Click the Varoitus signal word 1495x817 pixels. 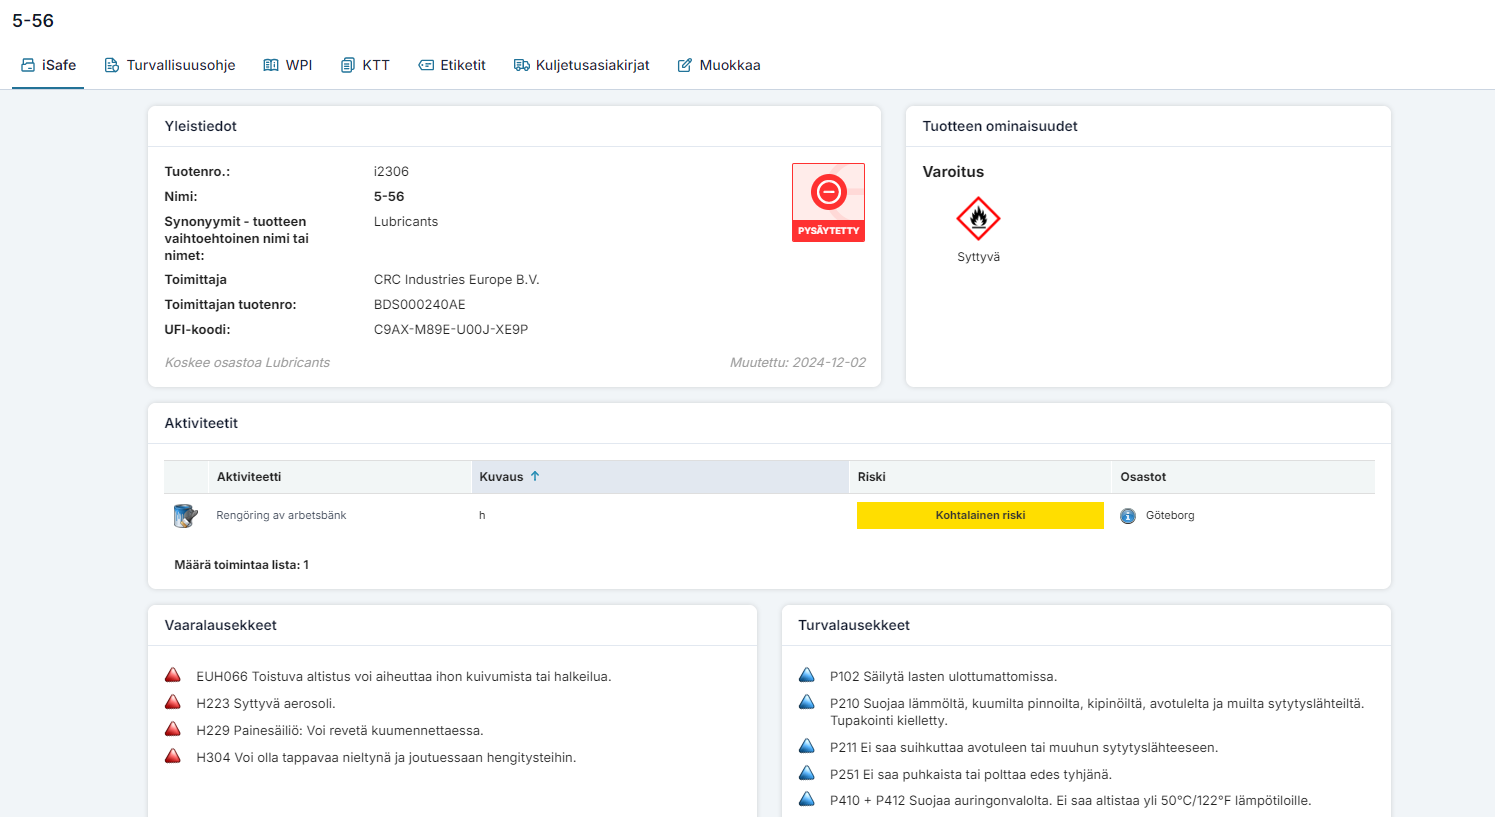[x=953, y=172]
